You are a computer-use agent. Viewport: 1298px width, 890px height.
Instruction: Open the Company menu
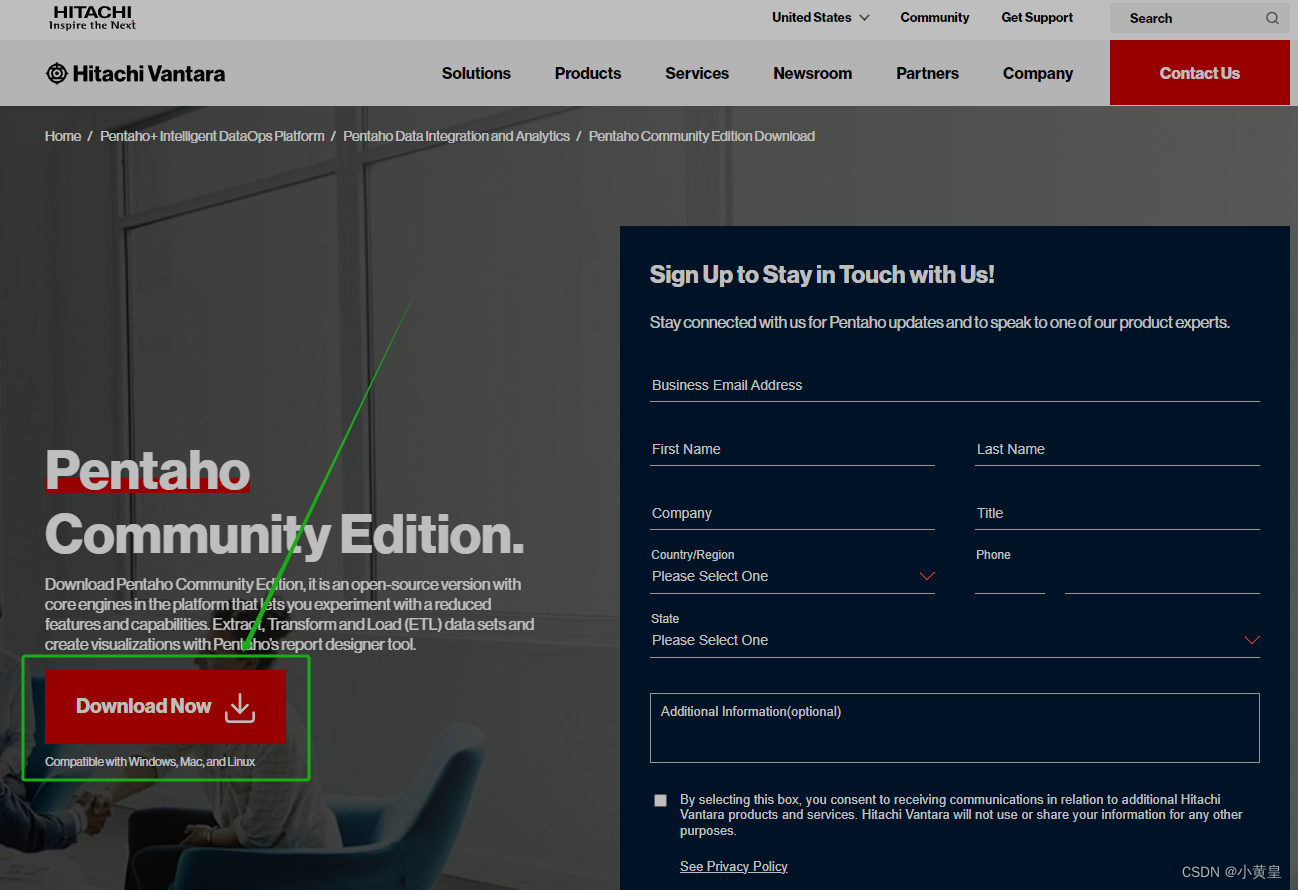[x=1038, y=73]
